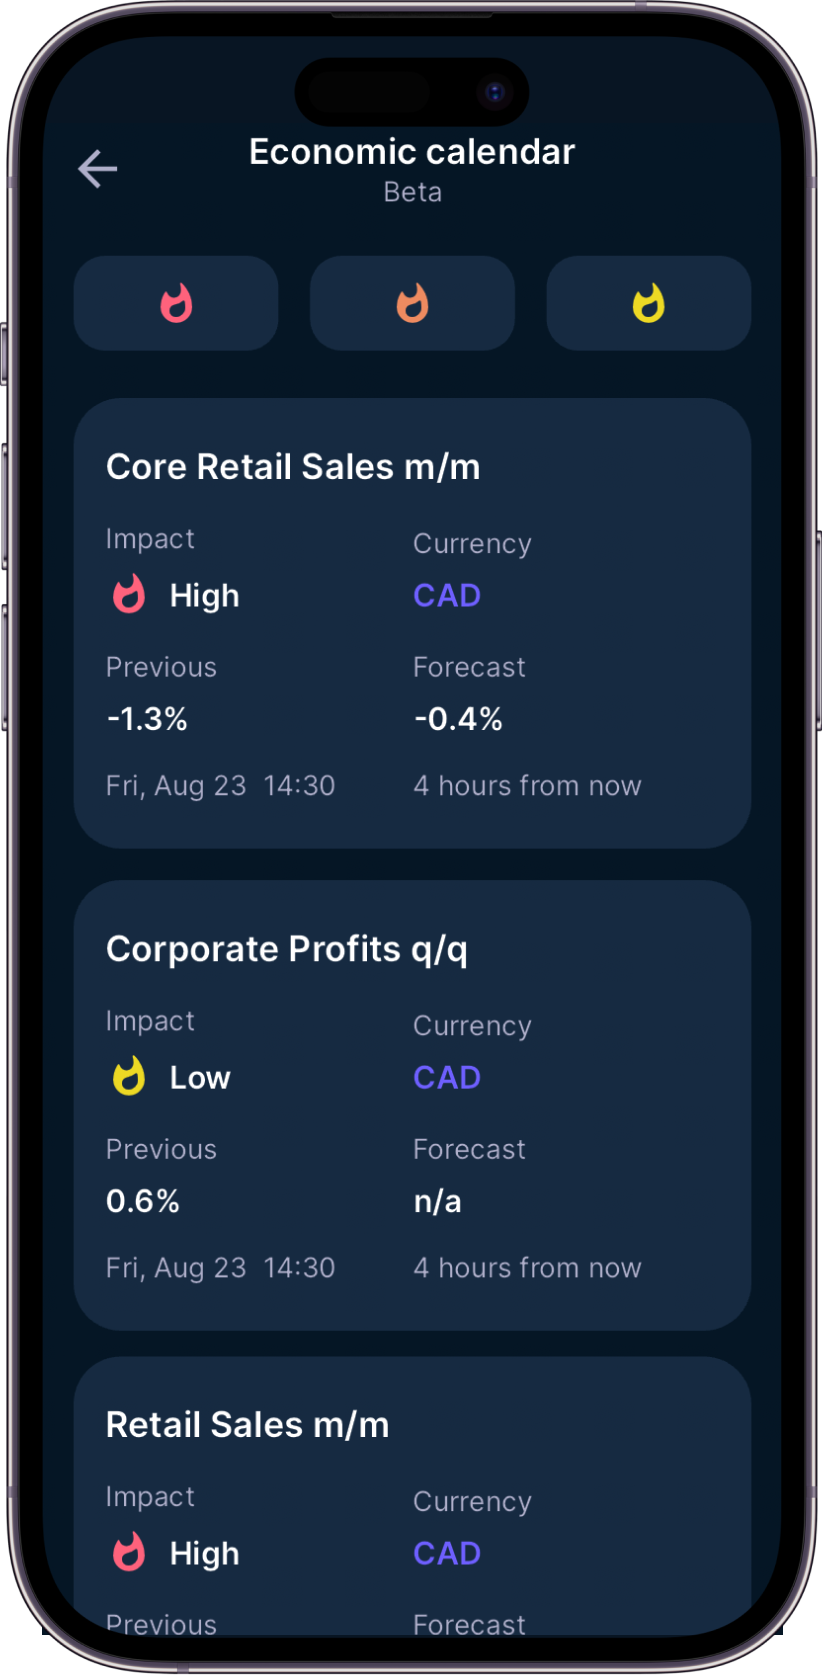Tap the CAD currency in Corporate Profits

pos(447,1078)
